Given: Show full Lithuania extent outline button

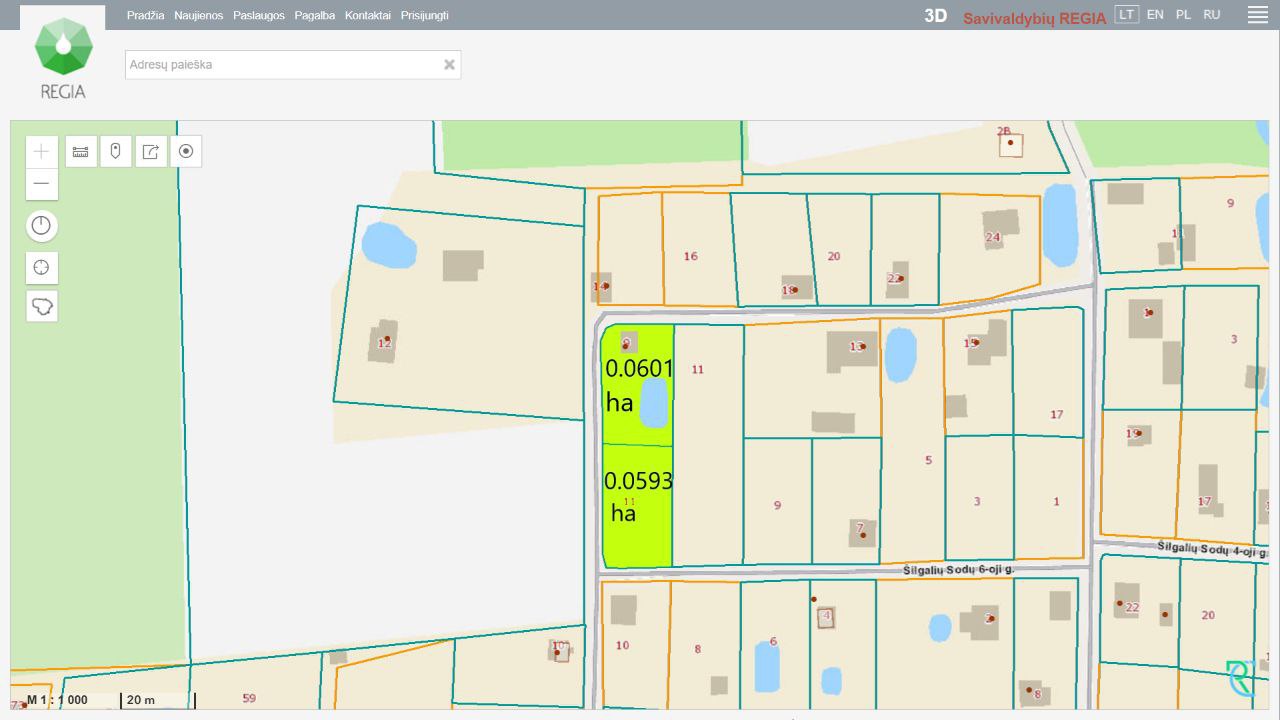Looking at the screenshot, I should [41, 306].
